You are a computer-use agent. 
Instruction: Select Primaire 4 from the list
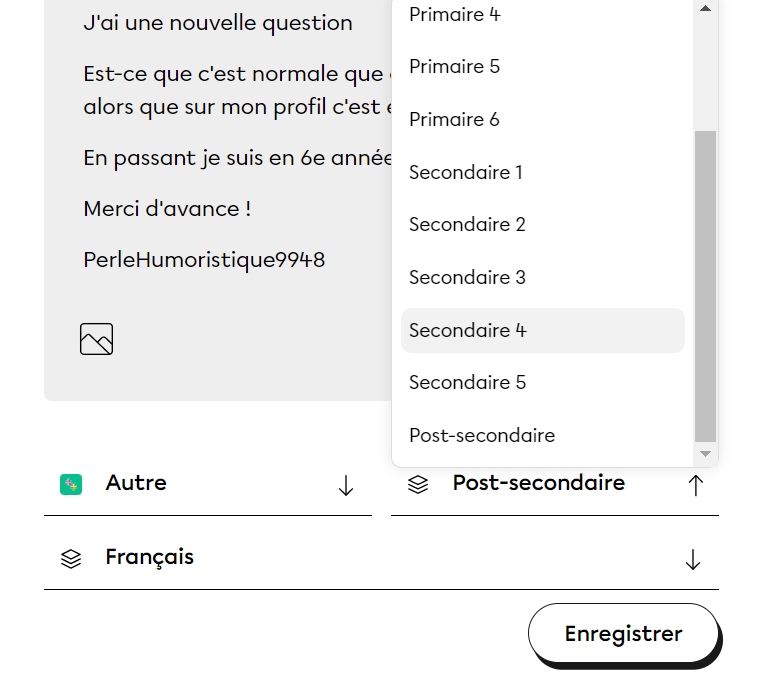click(x=455, y=14)
